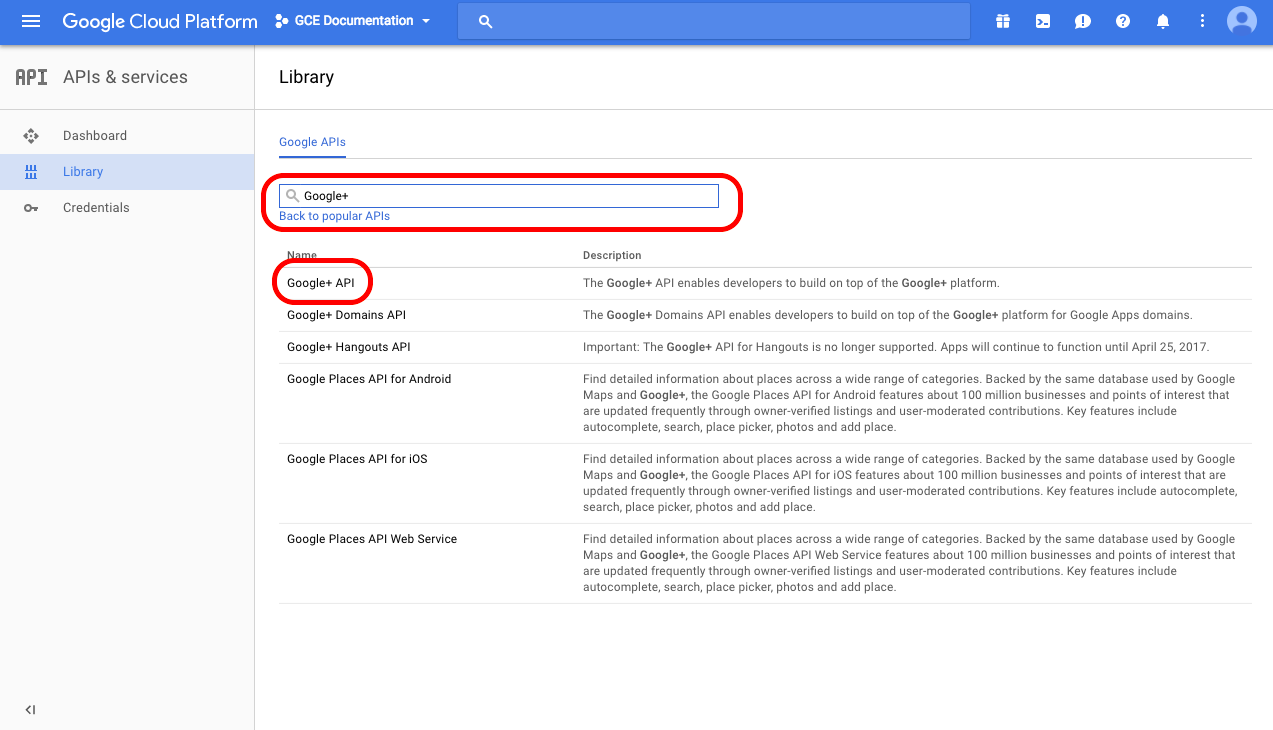
Task: Select Library in the sidebar
Action: point(83,172)
